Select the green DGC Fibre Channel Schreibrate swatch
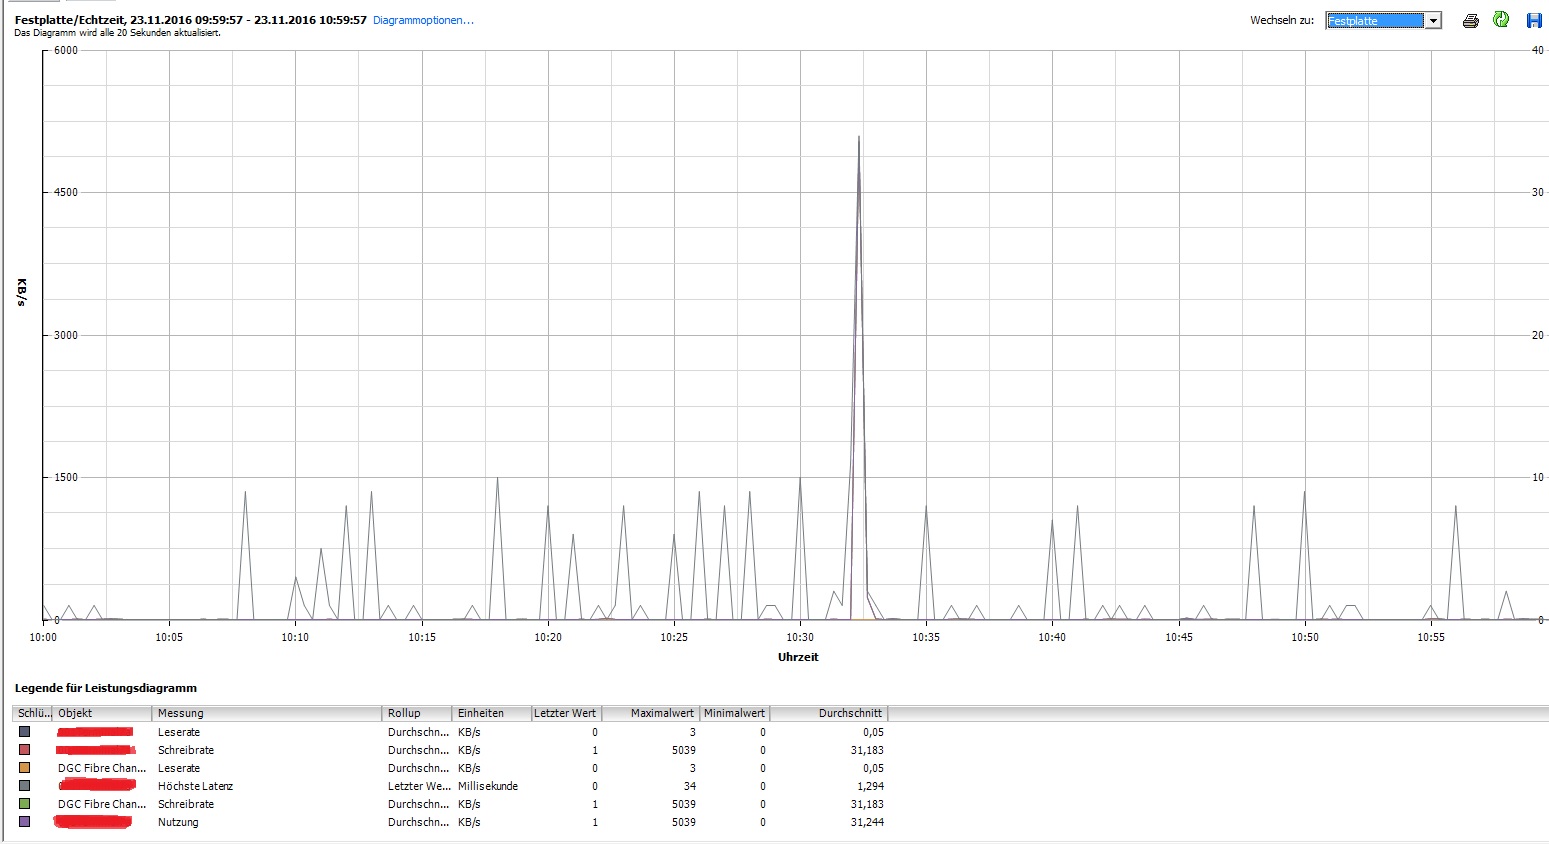The height and width of the screenshot is (844, 1549). (x=25, y=804)
